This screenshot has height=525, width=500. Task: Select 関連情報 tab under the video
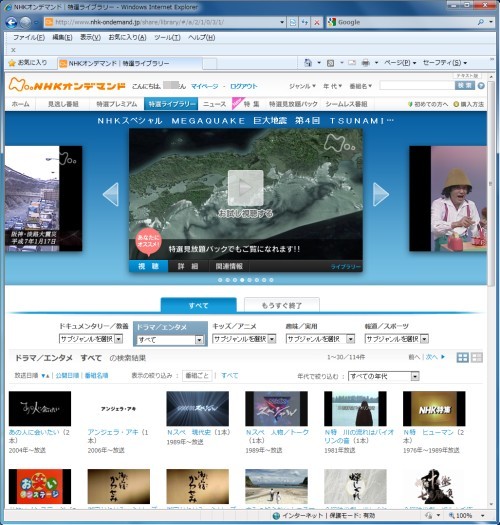click(229, 266)
